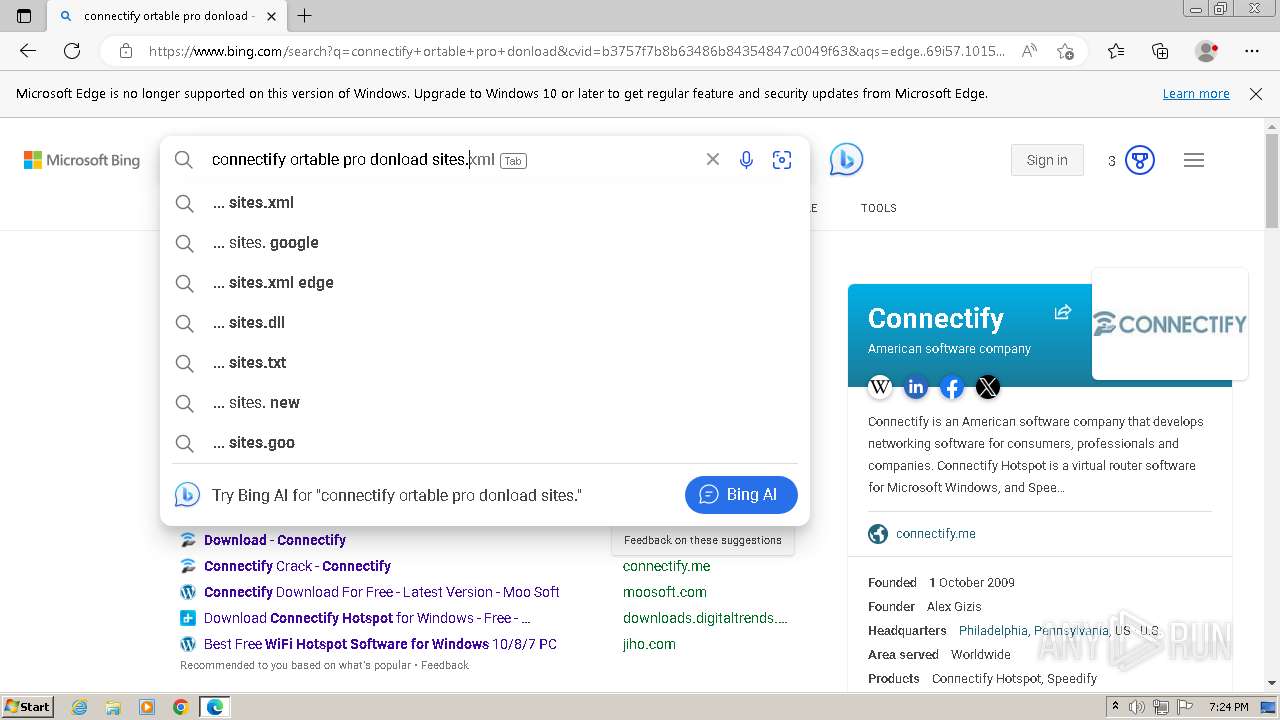Click jiho.com domain text
Screen dimensions: 1280x720
click(649, 644)
